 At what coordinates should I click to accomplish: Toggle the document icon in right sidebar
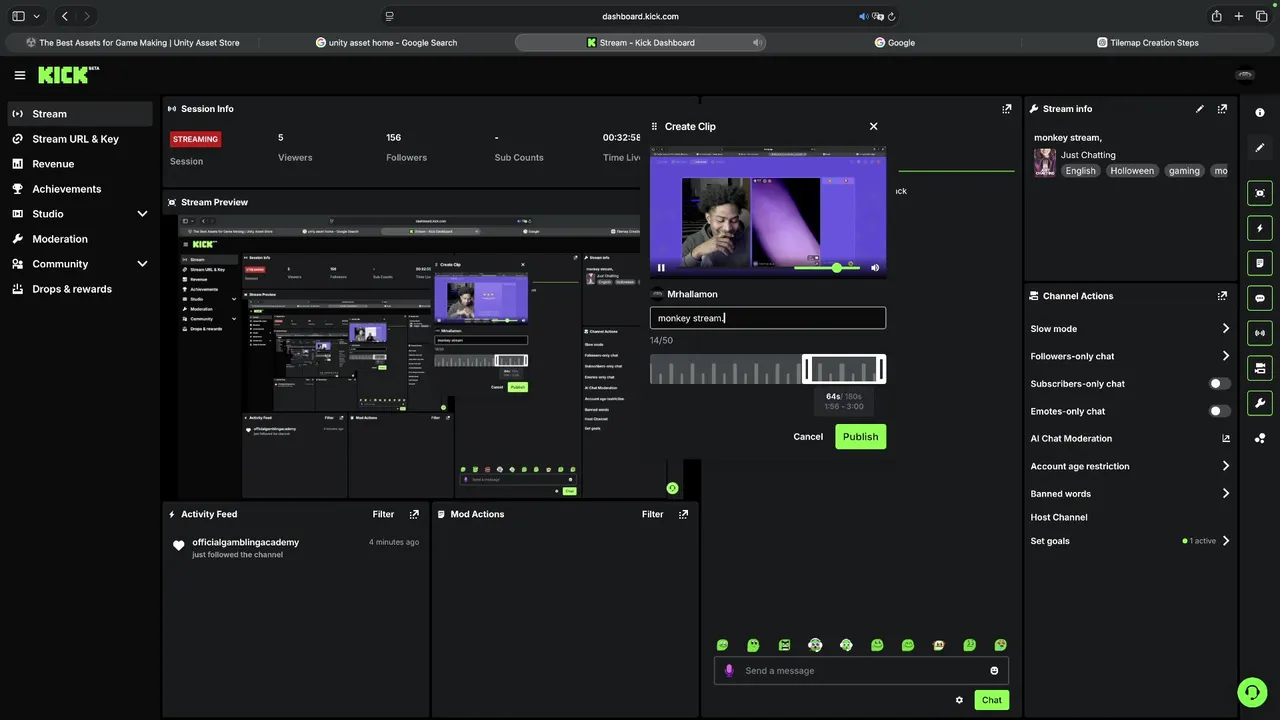coord(1260,263)
